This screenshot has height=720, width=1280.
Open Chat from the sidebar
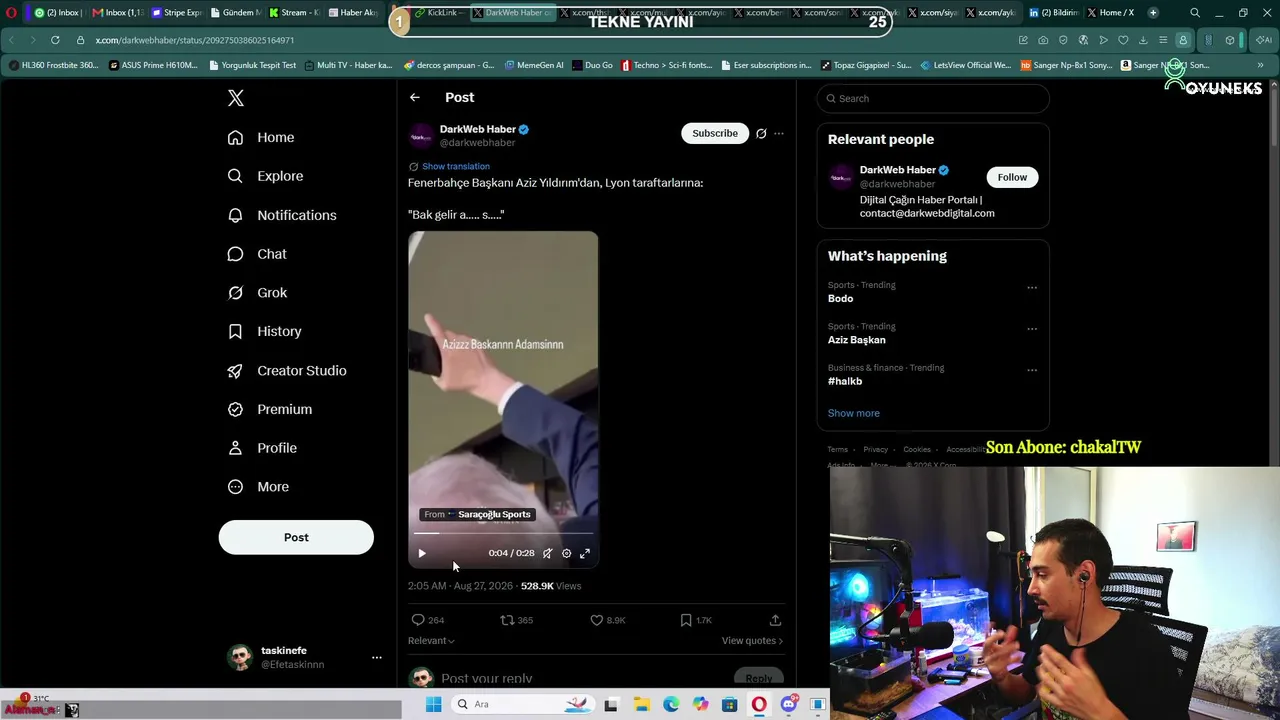257,254
